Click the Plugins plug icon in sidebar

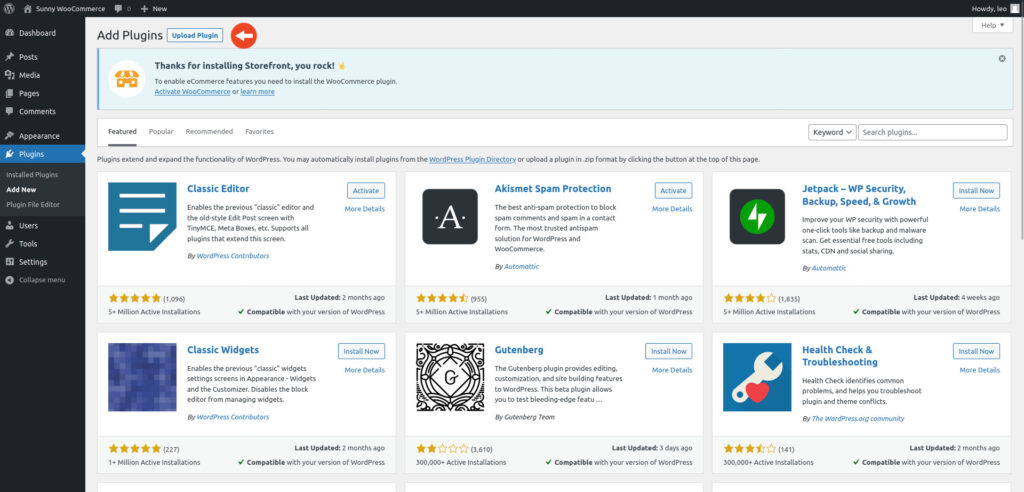coord(9,154)
